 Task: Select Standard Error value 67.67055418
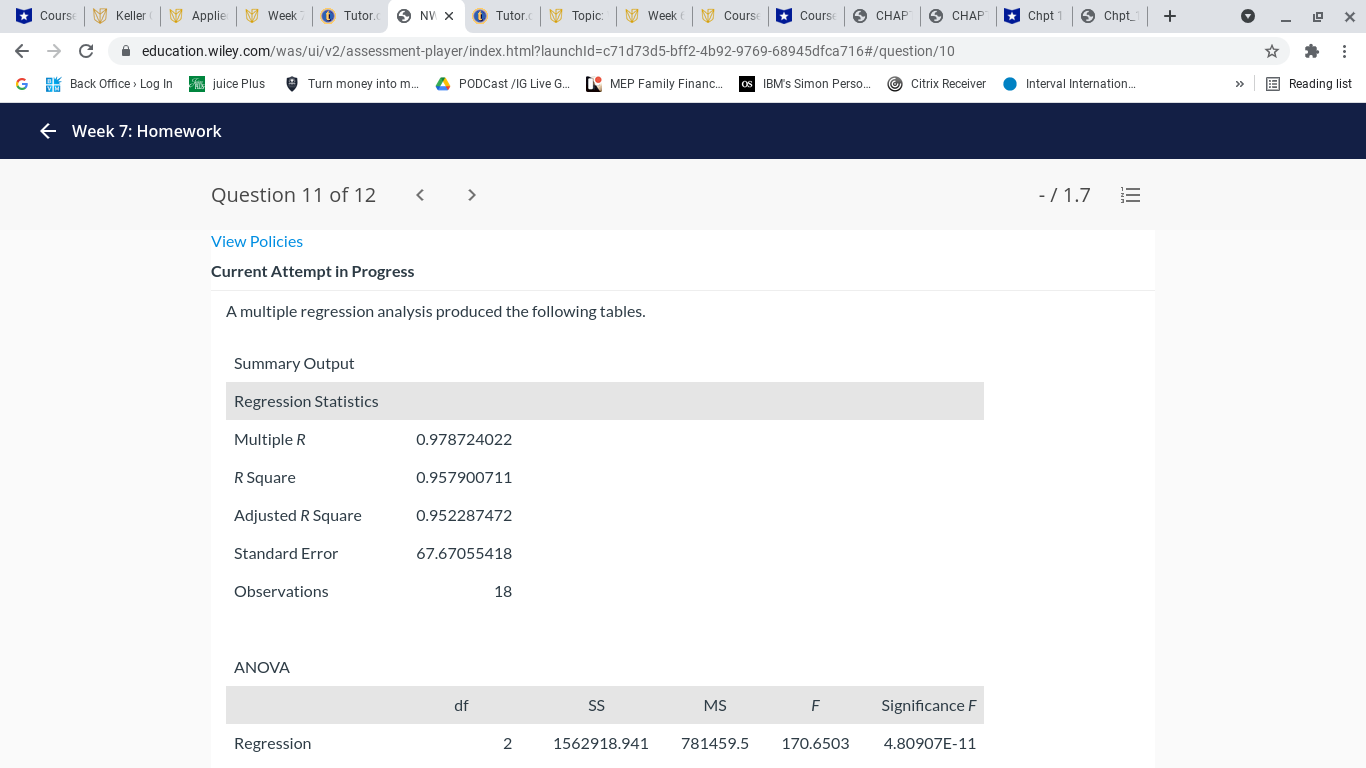click(464, 553)
